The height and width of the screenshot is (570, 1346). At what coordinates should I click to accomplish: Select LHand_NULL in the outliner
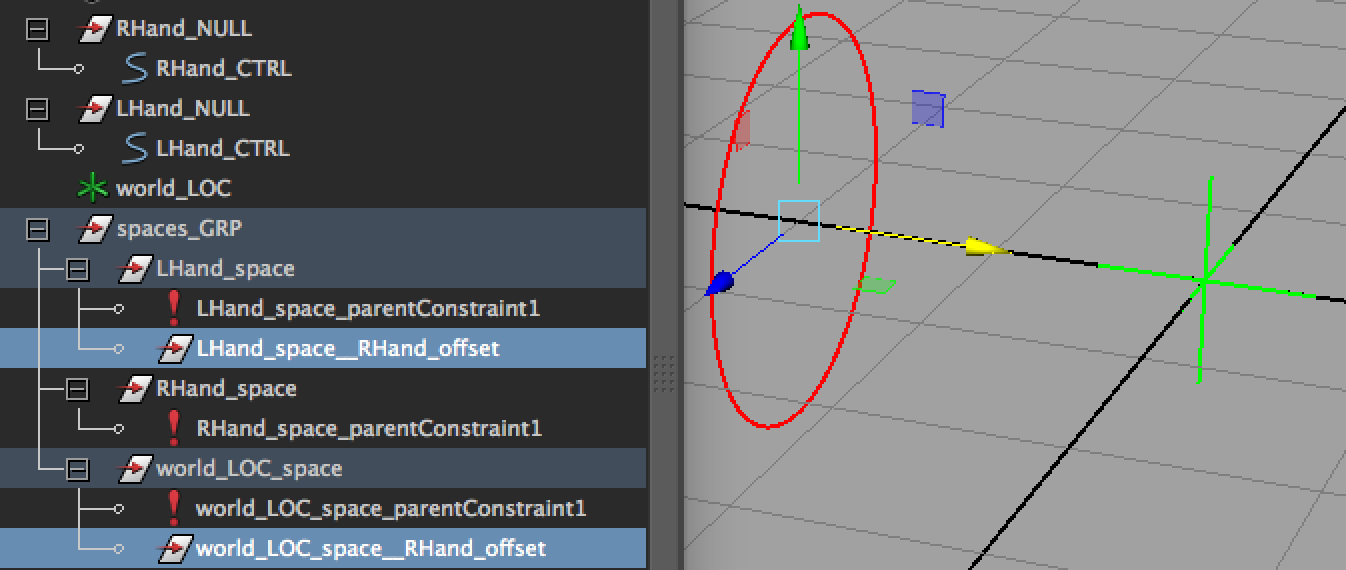click(183, 109)
